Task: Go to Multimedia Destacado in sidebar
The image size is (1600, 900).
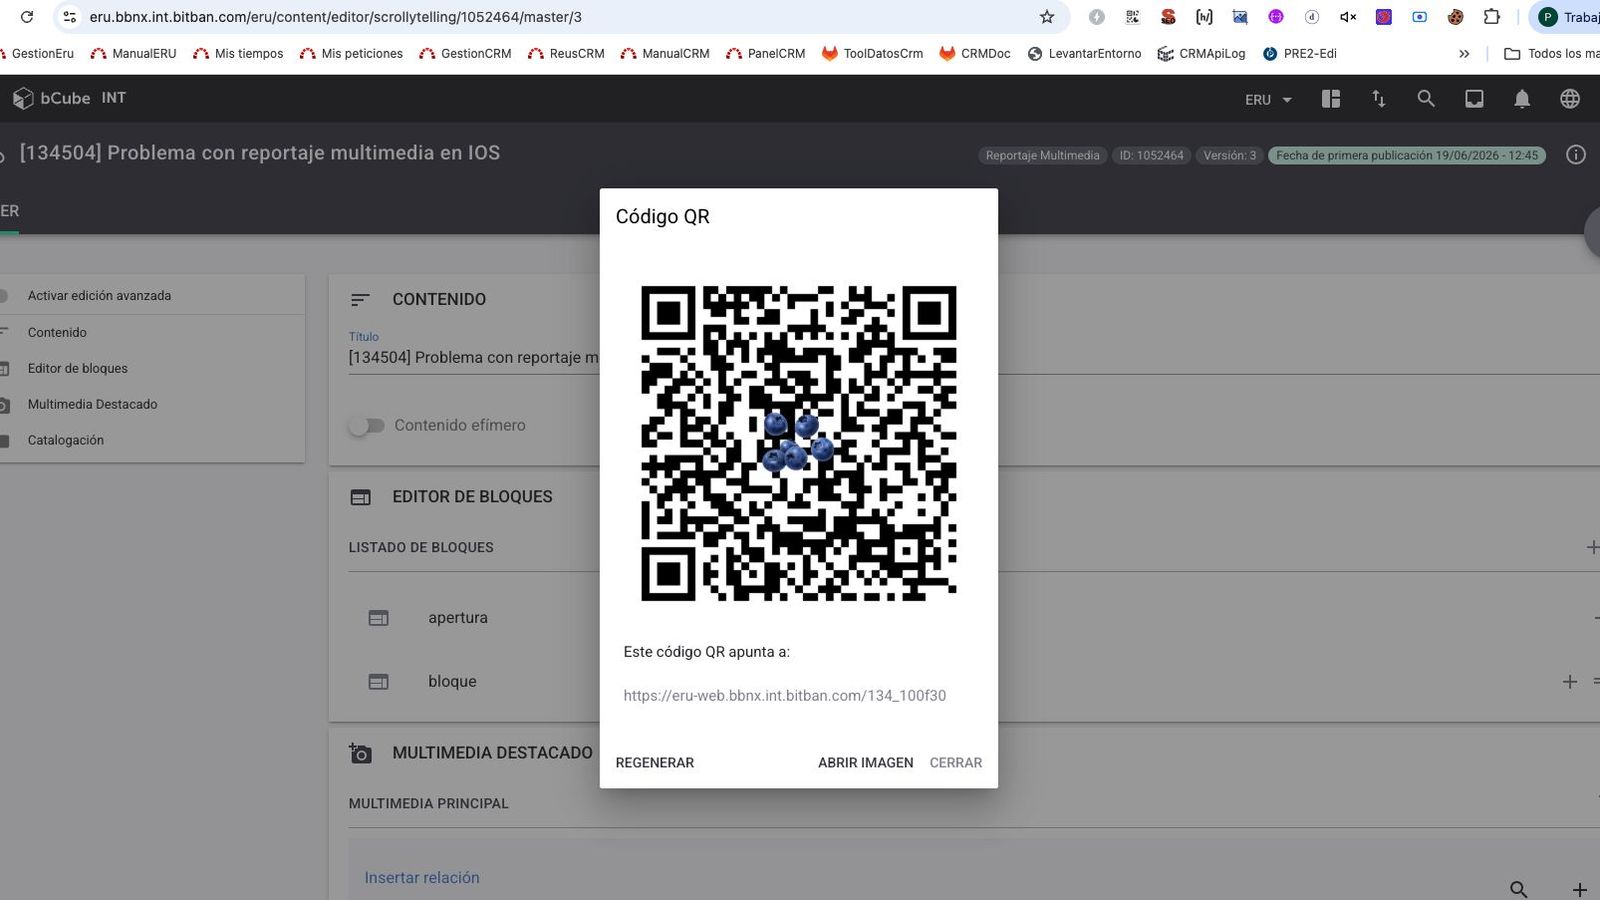Action: [x=92, y=404]
